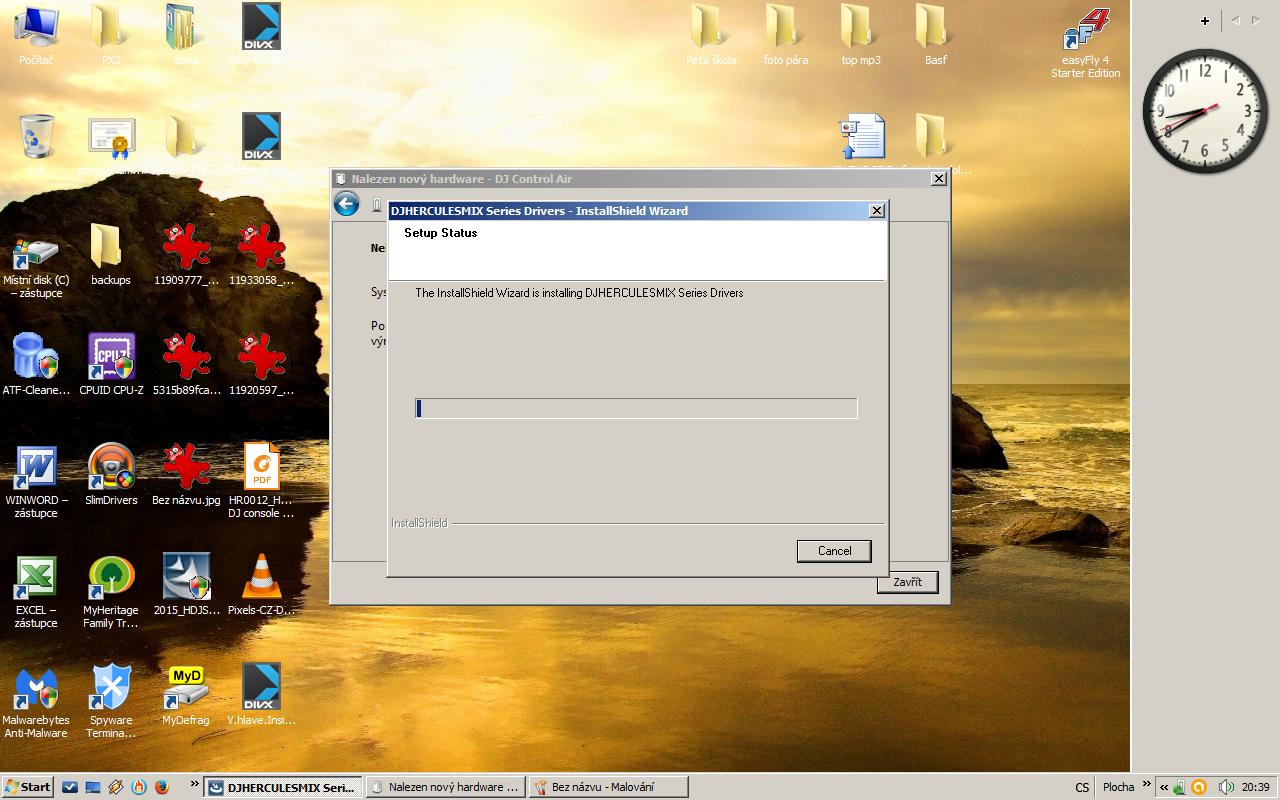The width and height of the screenshot is (1280, 800).
Task: Switch to DJHERCULESMIX taskbar button
Action: (283, 787)
